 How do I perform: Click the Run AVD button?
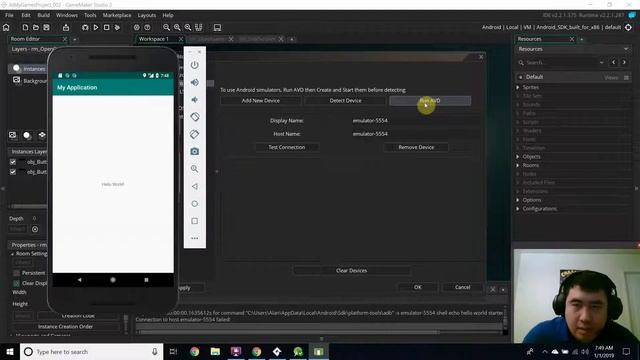click(x=430, y=100)
